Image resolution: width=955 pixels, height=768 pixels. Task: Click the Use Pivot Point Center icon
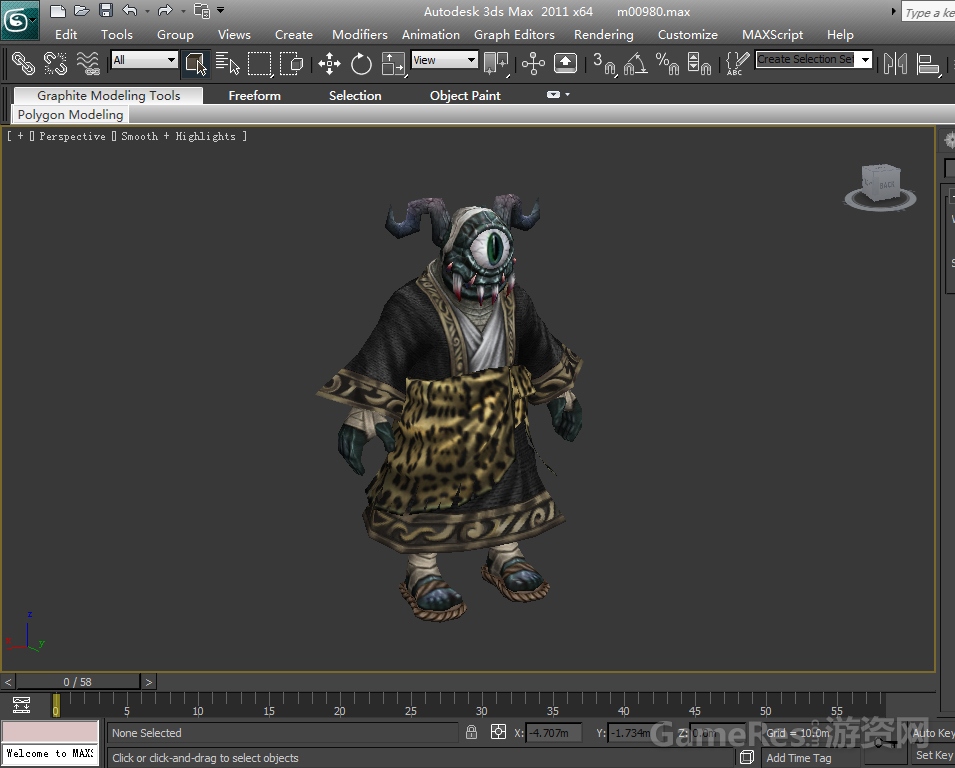click(x=496, y=63)
